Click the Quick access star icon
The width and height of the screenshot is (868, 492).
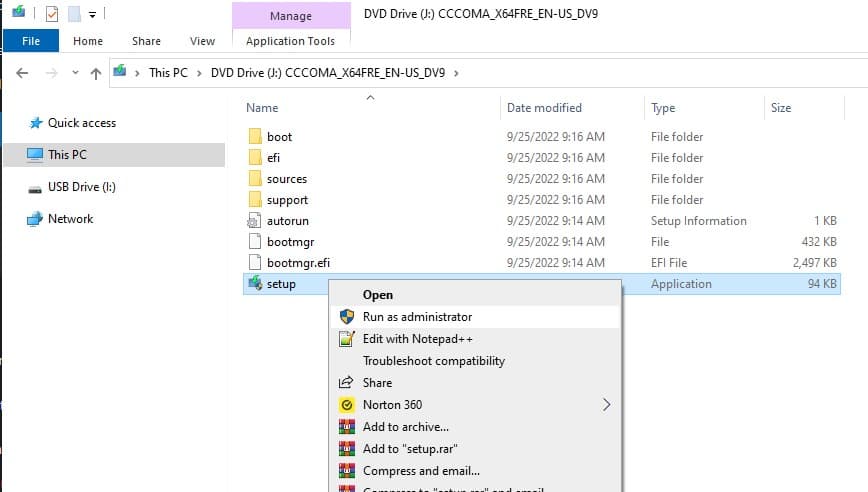(35, 123)
